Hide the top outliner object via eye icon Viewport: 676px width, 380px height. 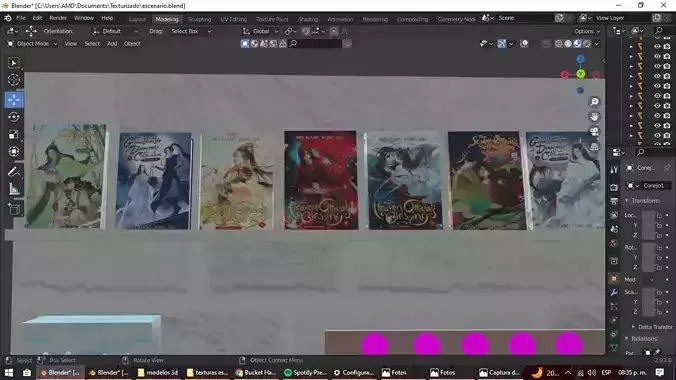[x=657, y=47]
